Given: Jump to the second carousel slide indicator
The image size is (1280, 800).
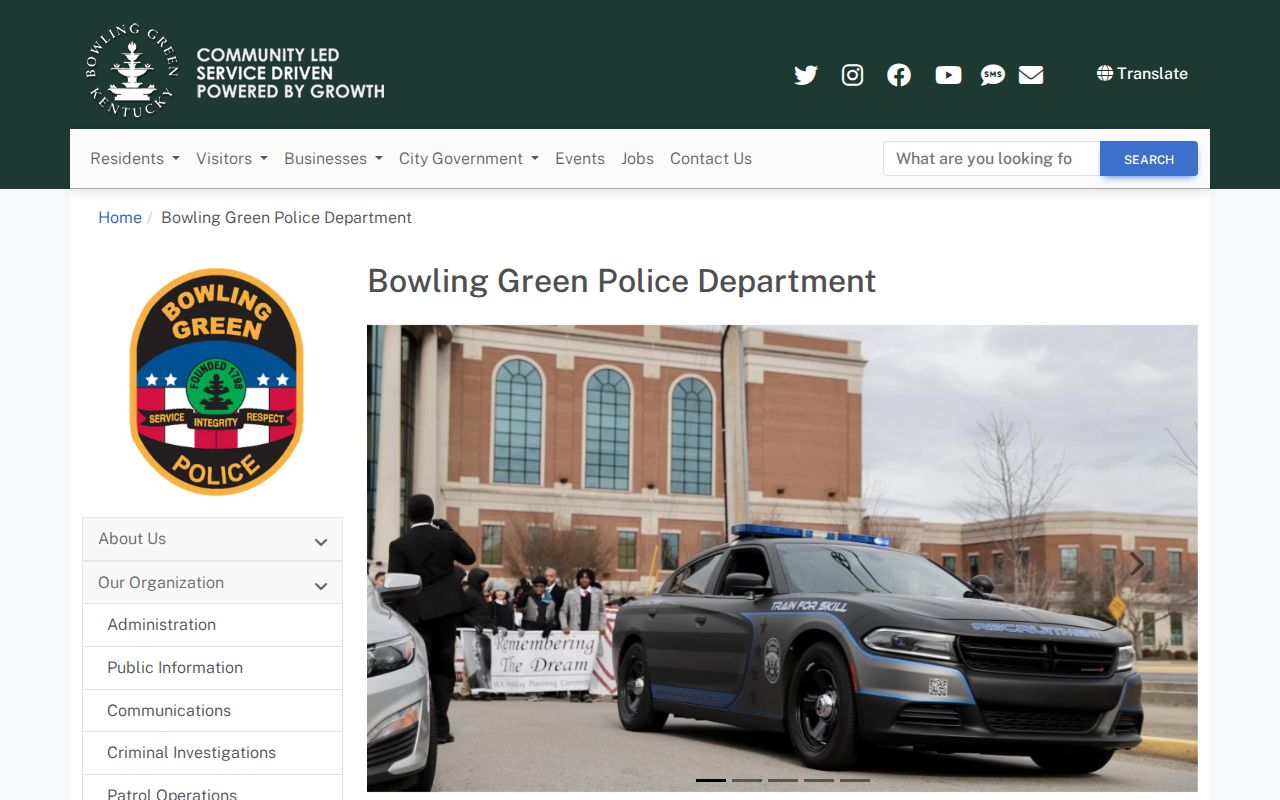Looking at the screenshot, I should tap(747, 780).
